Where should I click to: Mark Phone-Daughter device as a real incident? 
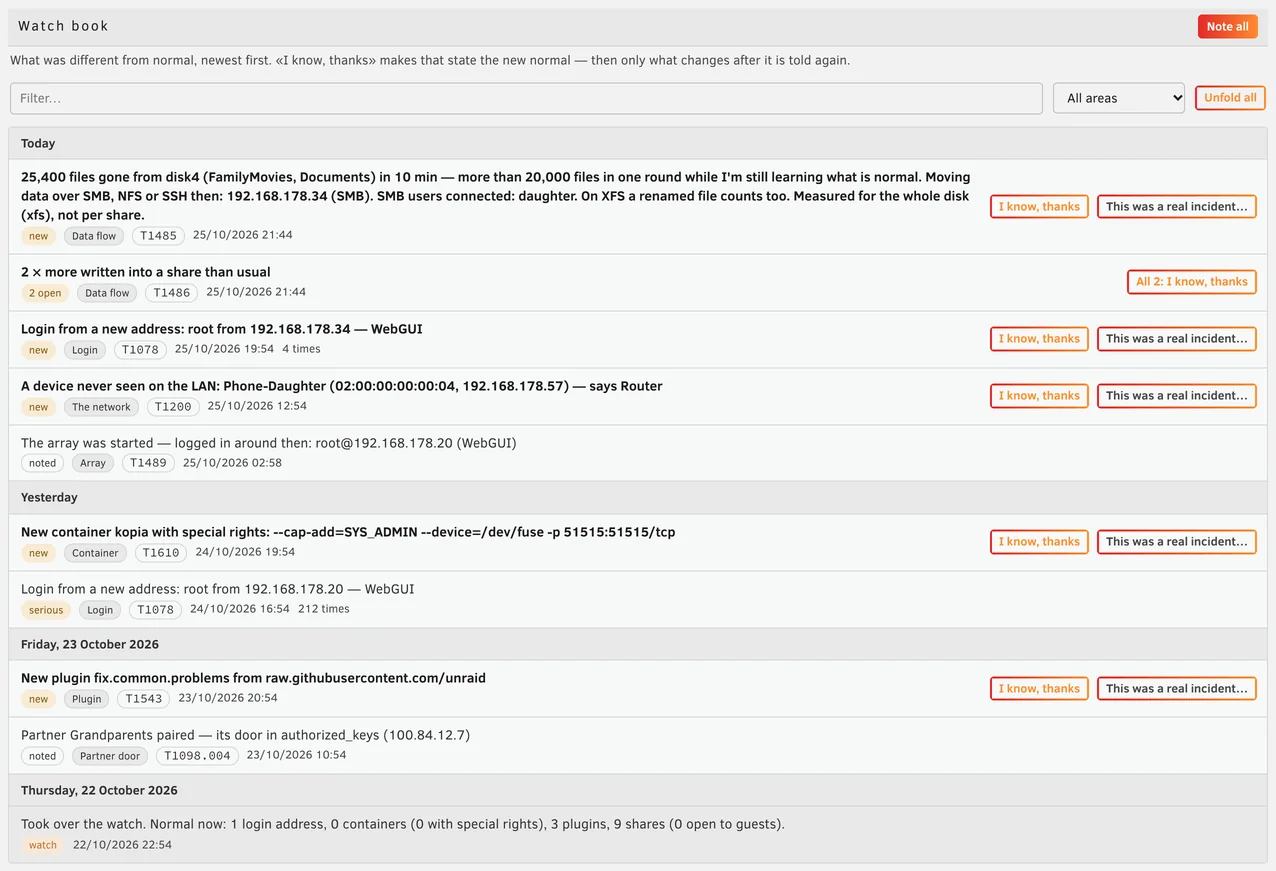[1176, 395]
